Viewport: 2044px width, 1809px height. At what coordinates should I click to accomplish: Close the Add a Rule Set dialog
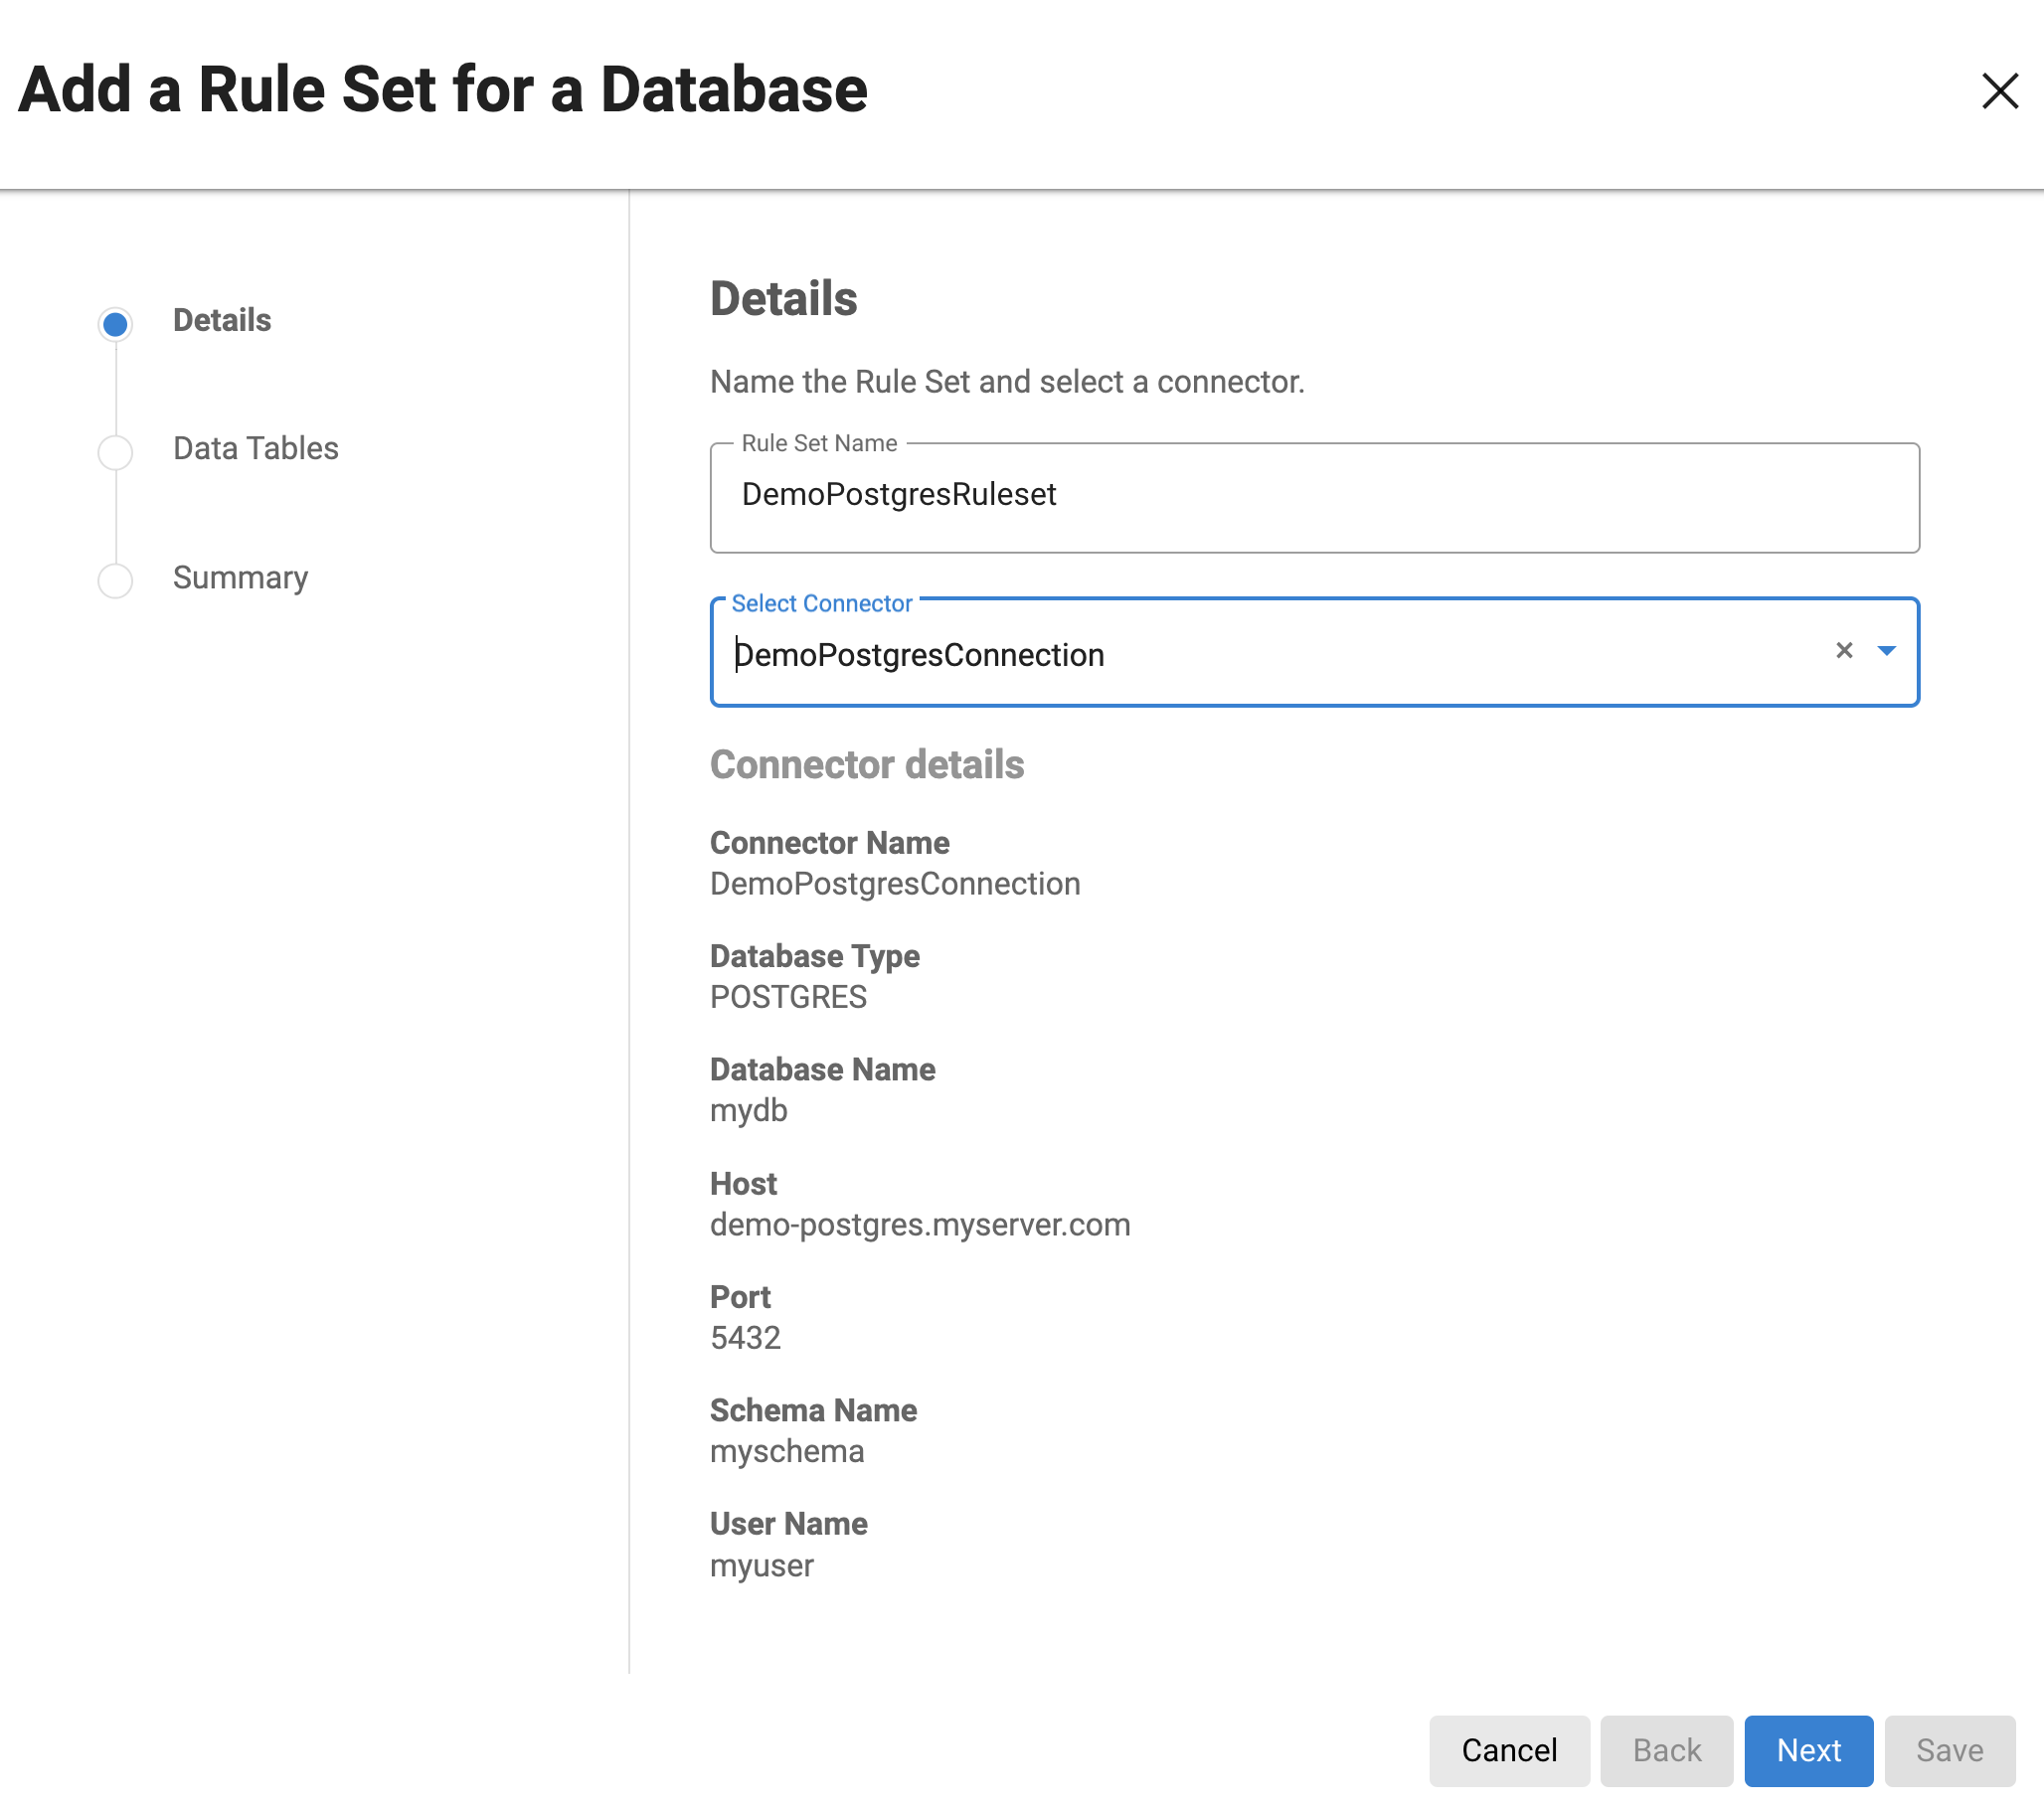(x=1999, y=91)
